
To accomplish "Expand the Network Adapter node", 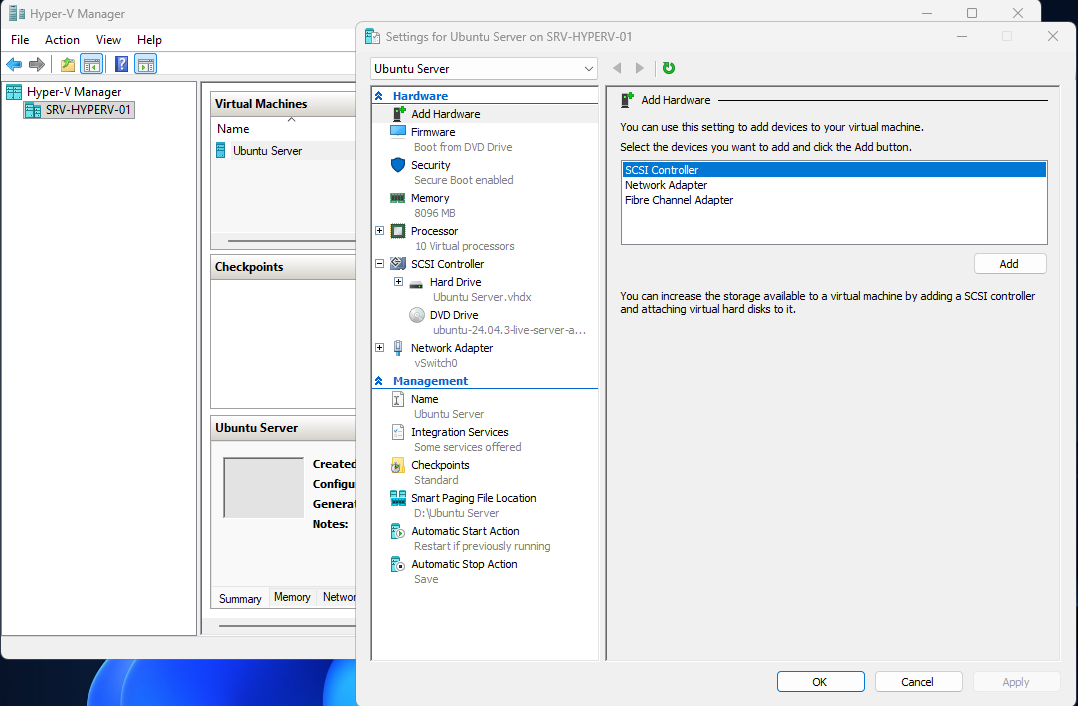I will (x=380, y=348).
